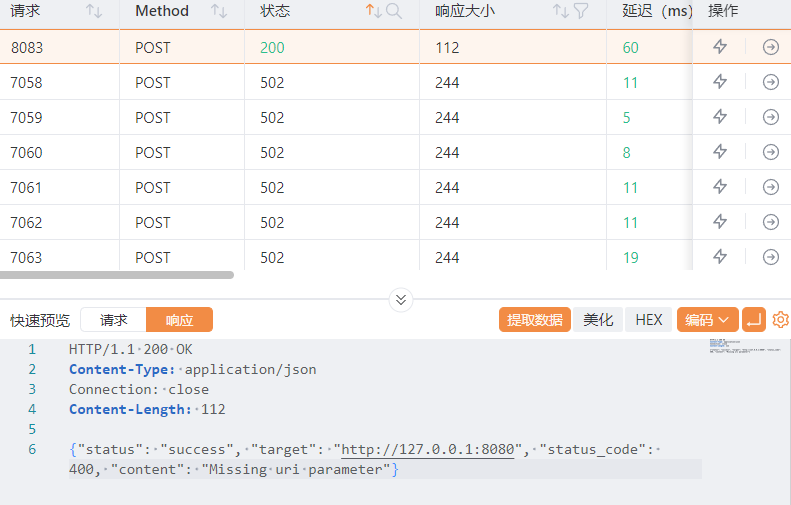The image size is (791, 505).
Task: Click lightning icon in row 7059
Action: pos(720,117)
